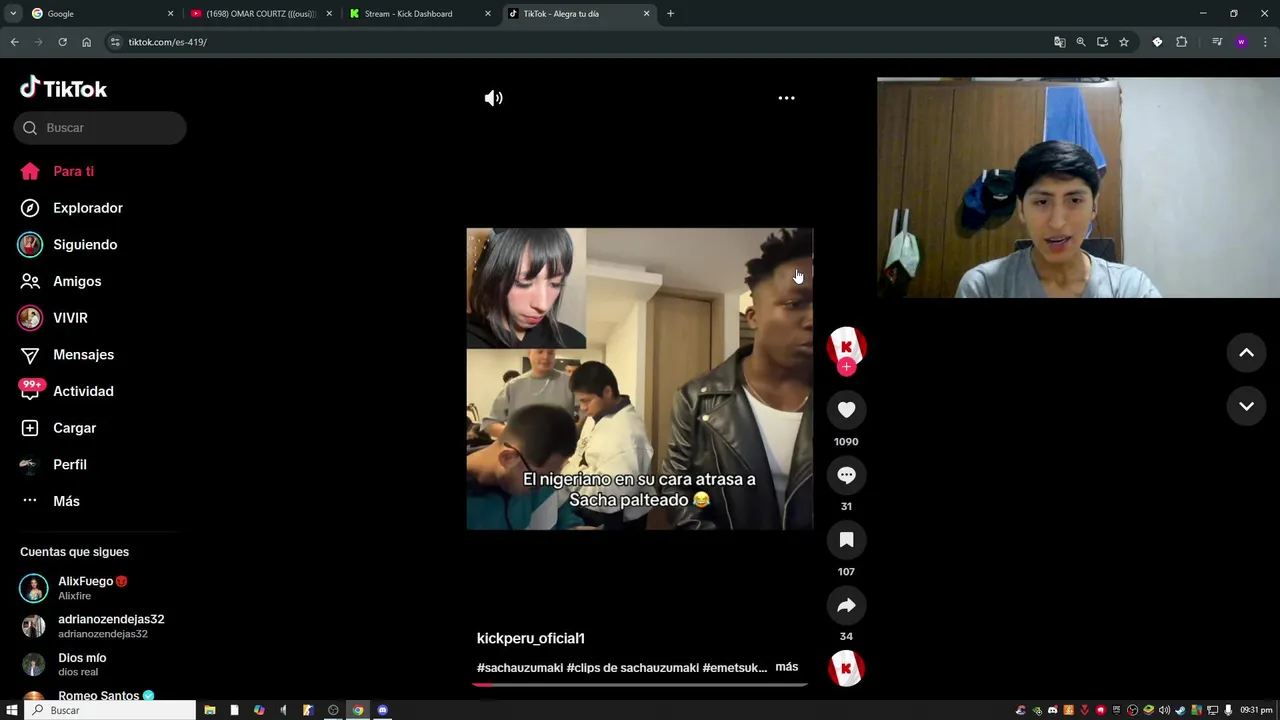
Task: Like the video with the heart icon
Action: [x=846, y=410]
